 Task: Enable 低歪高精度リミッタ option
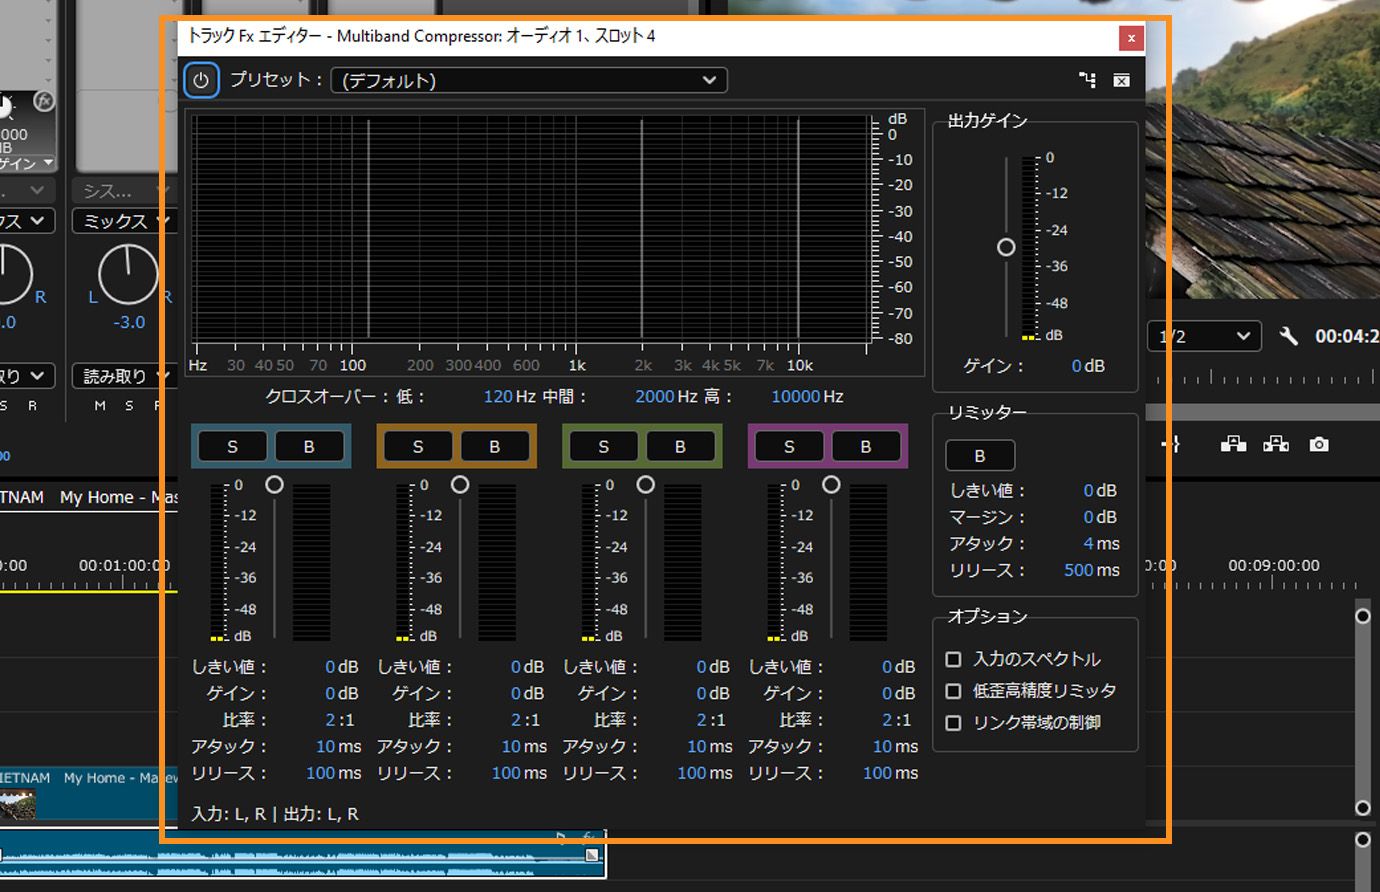952,690
